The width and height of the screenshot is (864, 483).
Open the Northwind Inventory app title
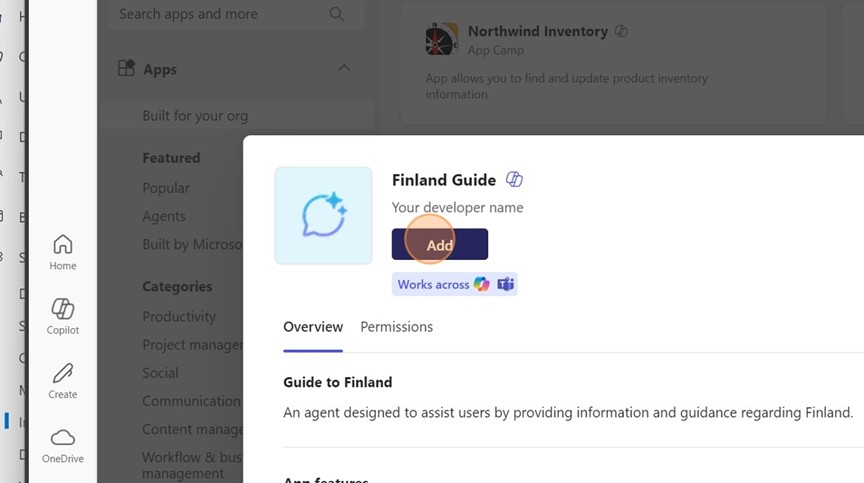click(538, 31)
